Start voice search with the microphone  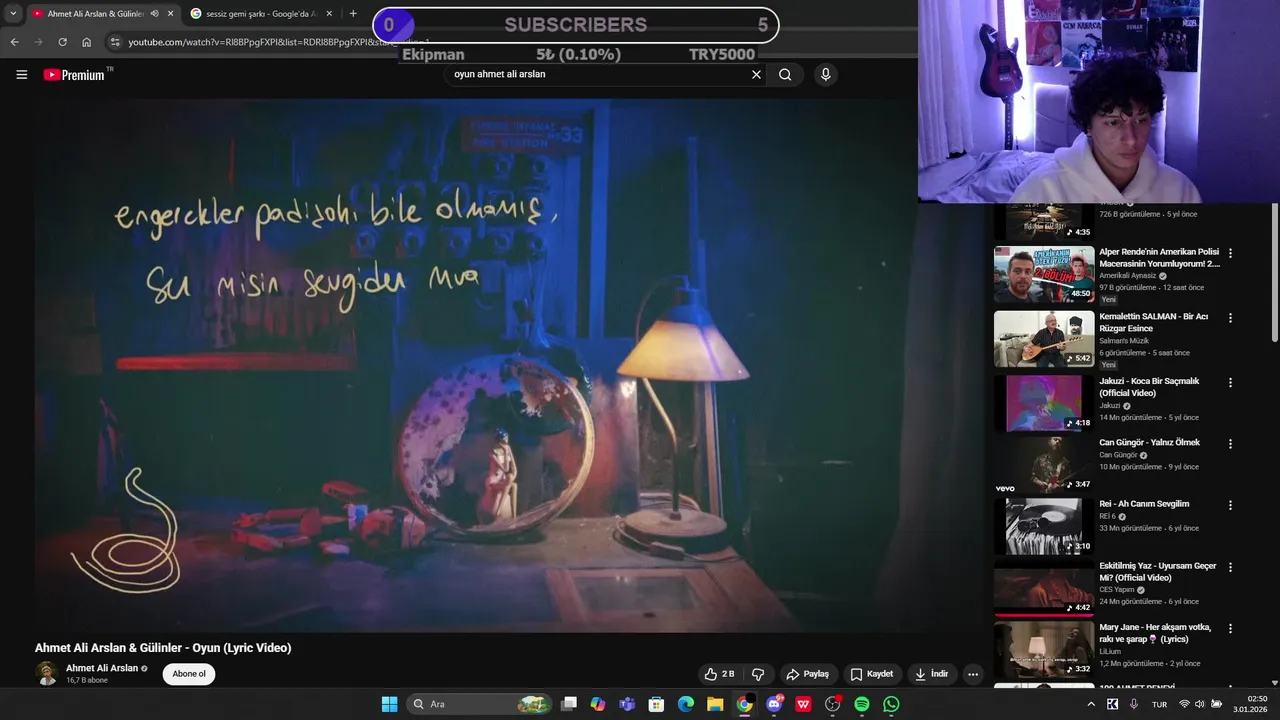click(x=825, y=74)
